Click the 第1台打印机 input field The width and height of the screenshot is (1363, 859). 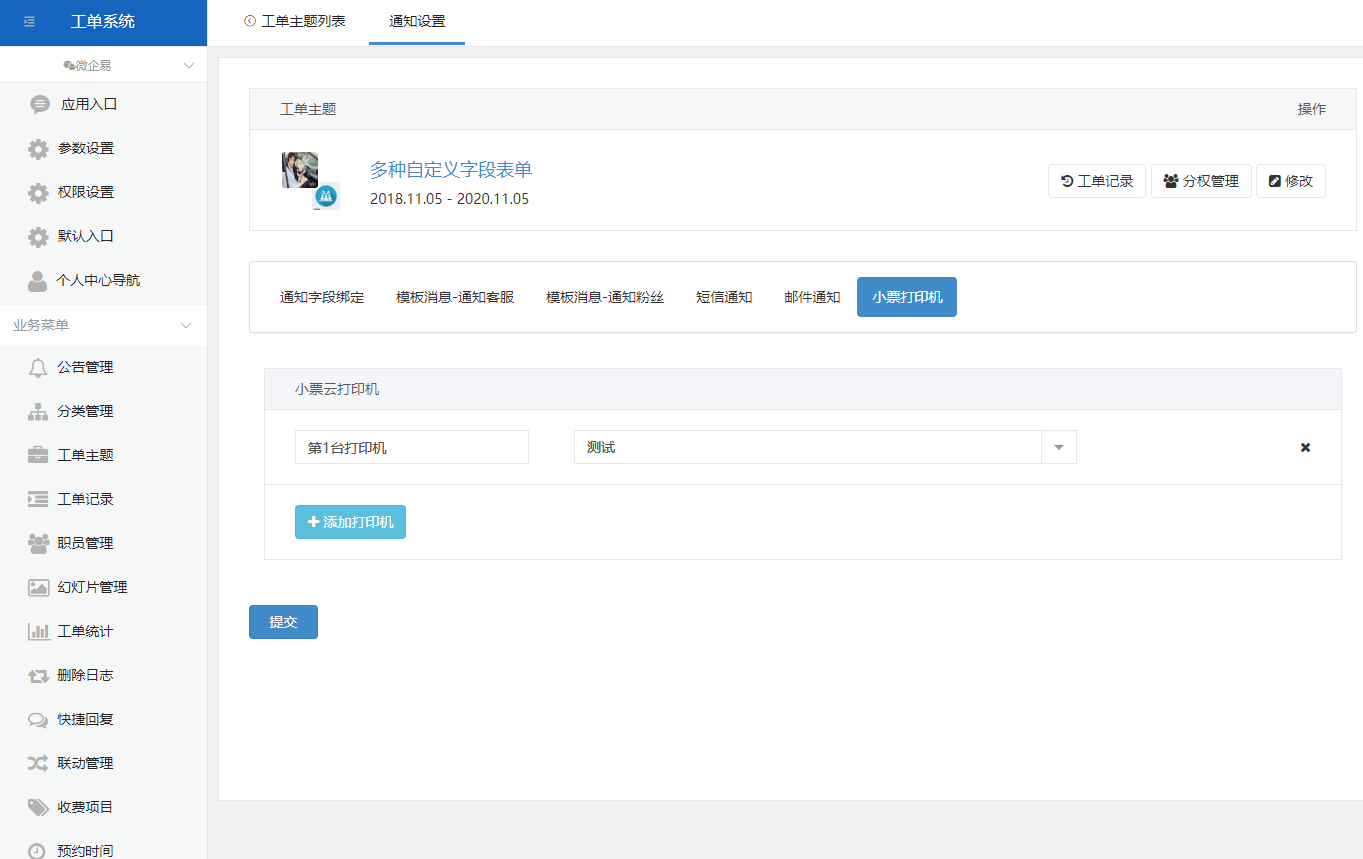pyautogui.click(x=412, y=447)
